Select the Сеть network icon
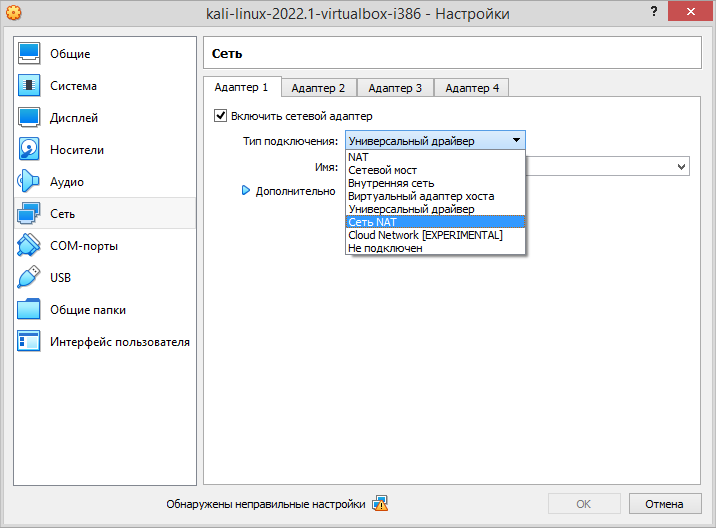The height and width of the screenshot is (528, 716). 29,213
